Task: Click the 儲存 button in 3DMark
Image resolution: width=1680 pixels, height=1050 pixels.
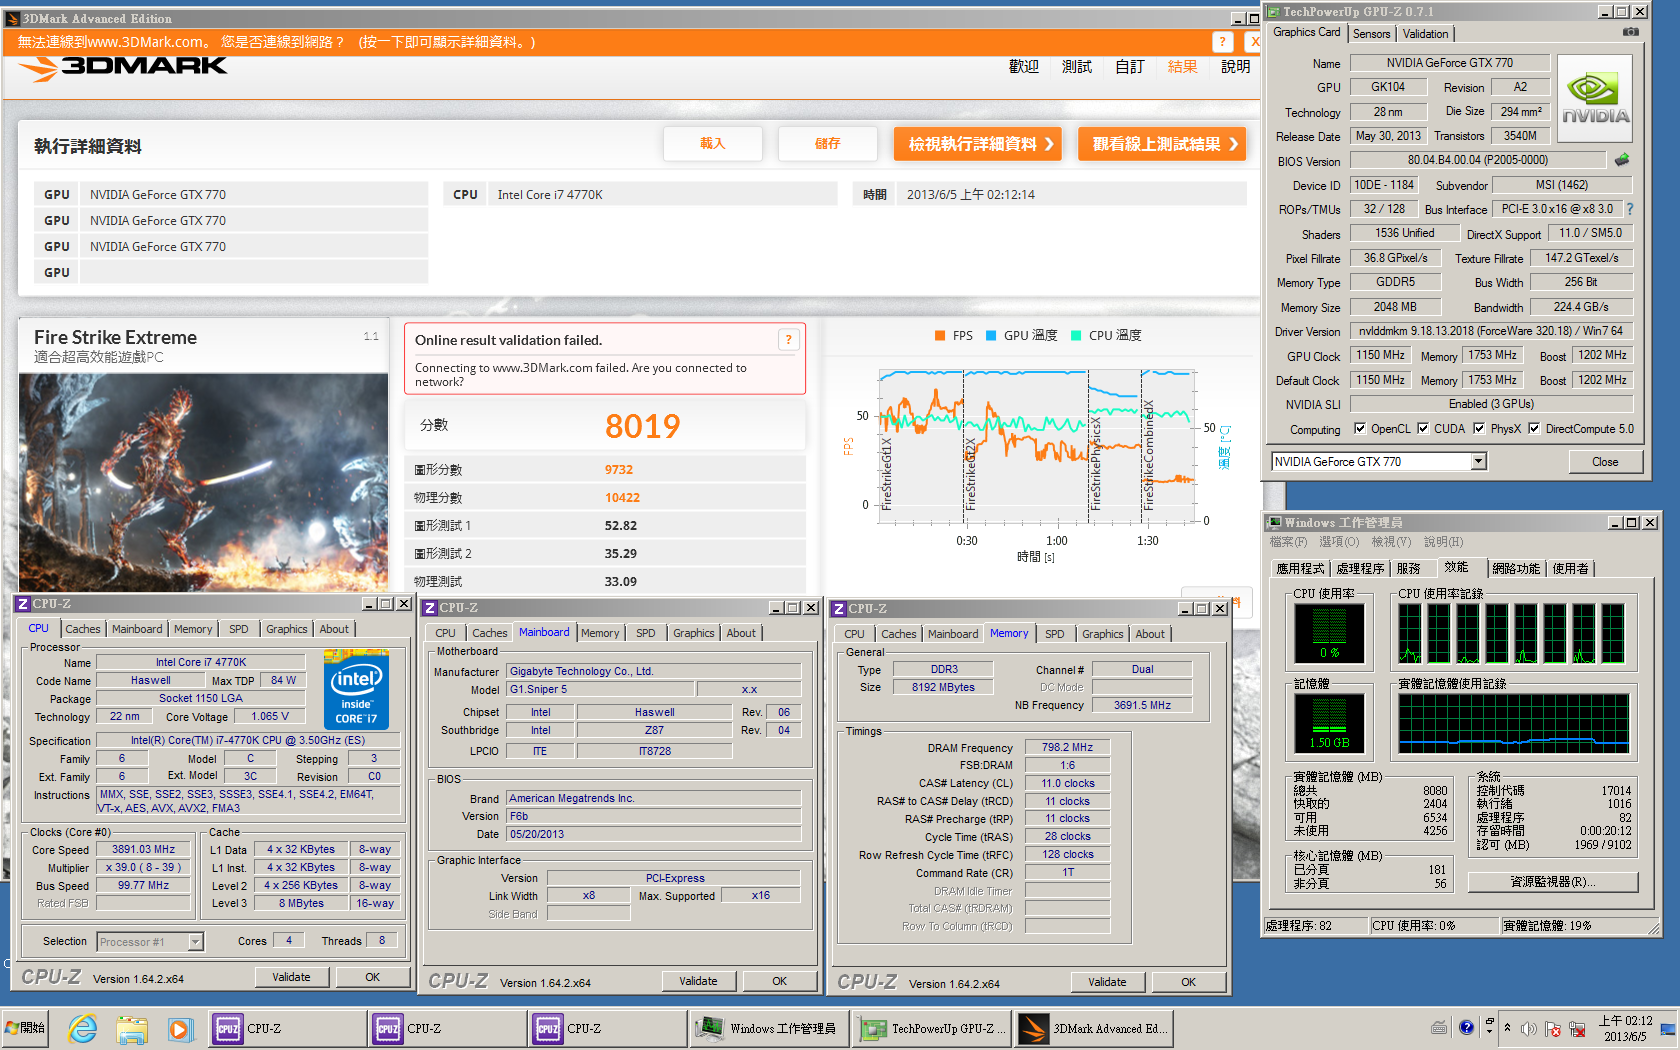Action: pos(827,144)
